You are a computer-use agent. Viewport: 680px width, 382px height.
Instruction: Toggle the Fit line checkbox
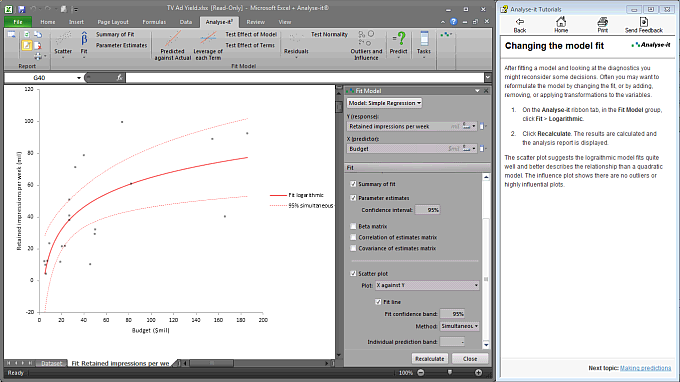pos(378,302)
